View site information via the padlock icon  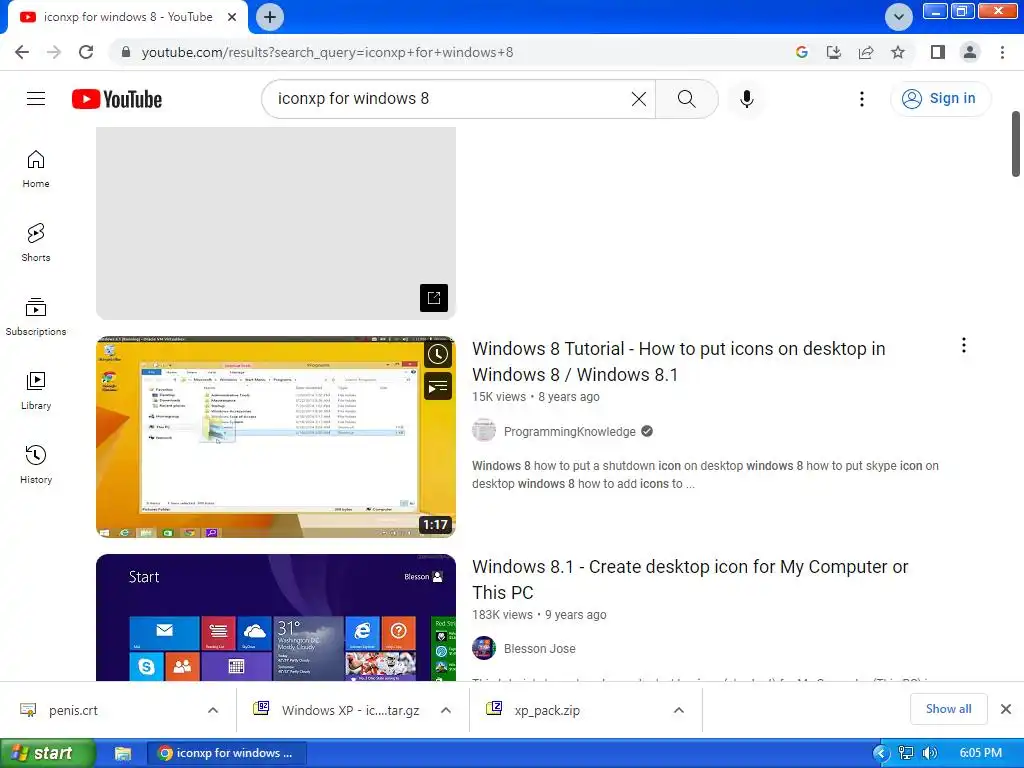126,52
